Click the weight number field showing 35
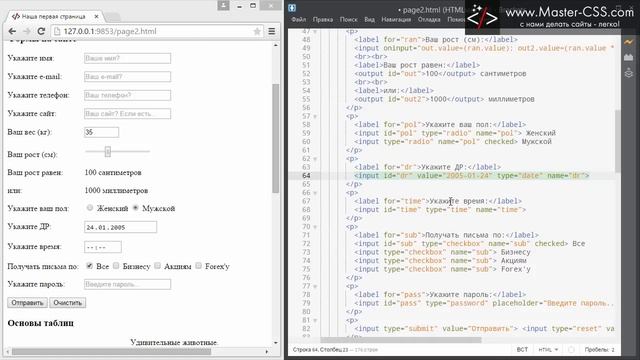Viewport: 640px width, 360px height. (x=102, y=132)
